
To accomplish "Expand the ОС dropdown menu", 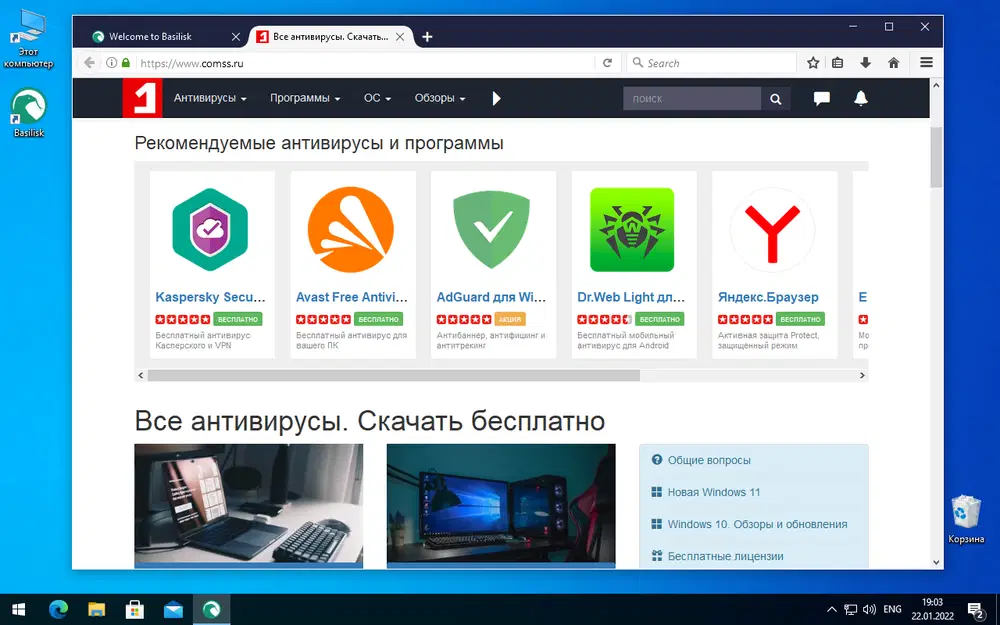I will (x=377, y=98).
